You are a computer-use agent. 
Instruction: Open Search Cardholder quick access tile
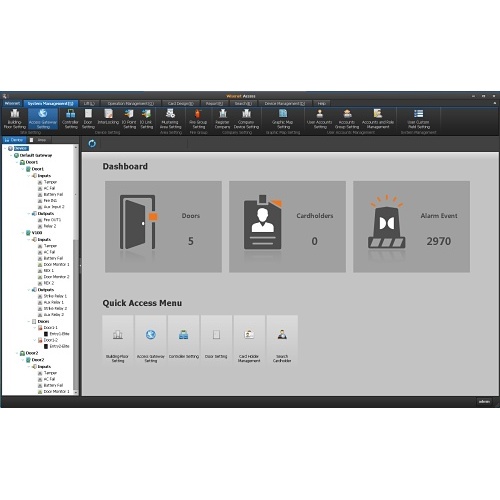point(282,340)
